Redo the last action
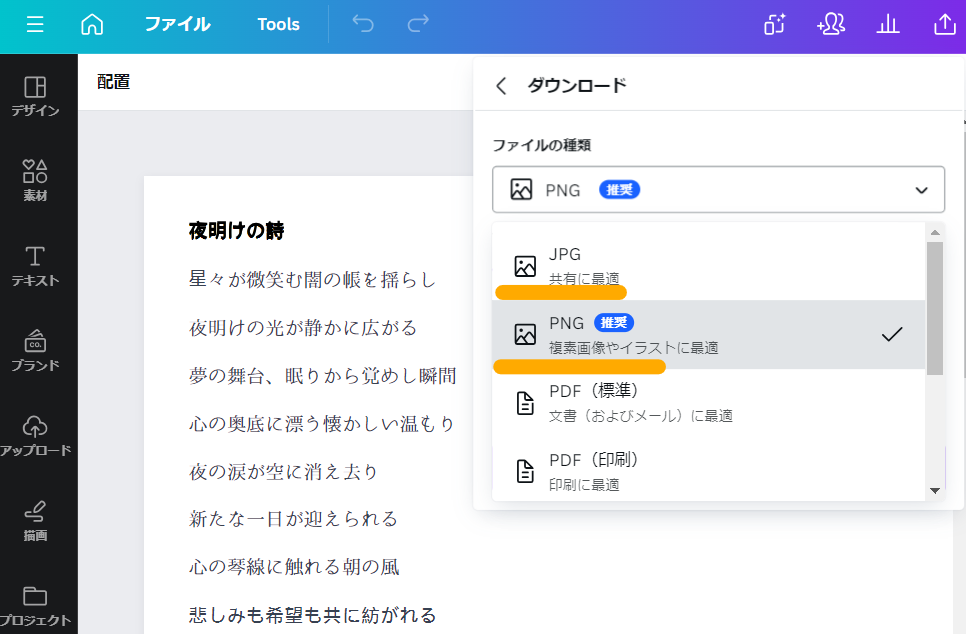 tap(418, 24)
